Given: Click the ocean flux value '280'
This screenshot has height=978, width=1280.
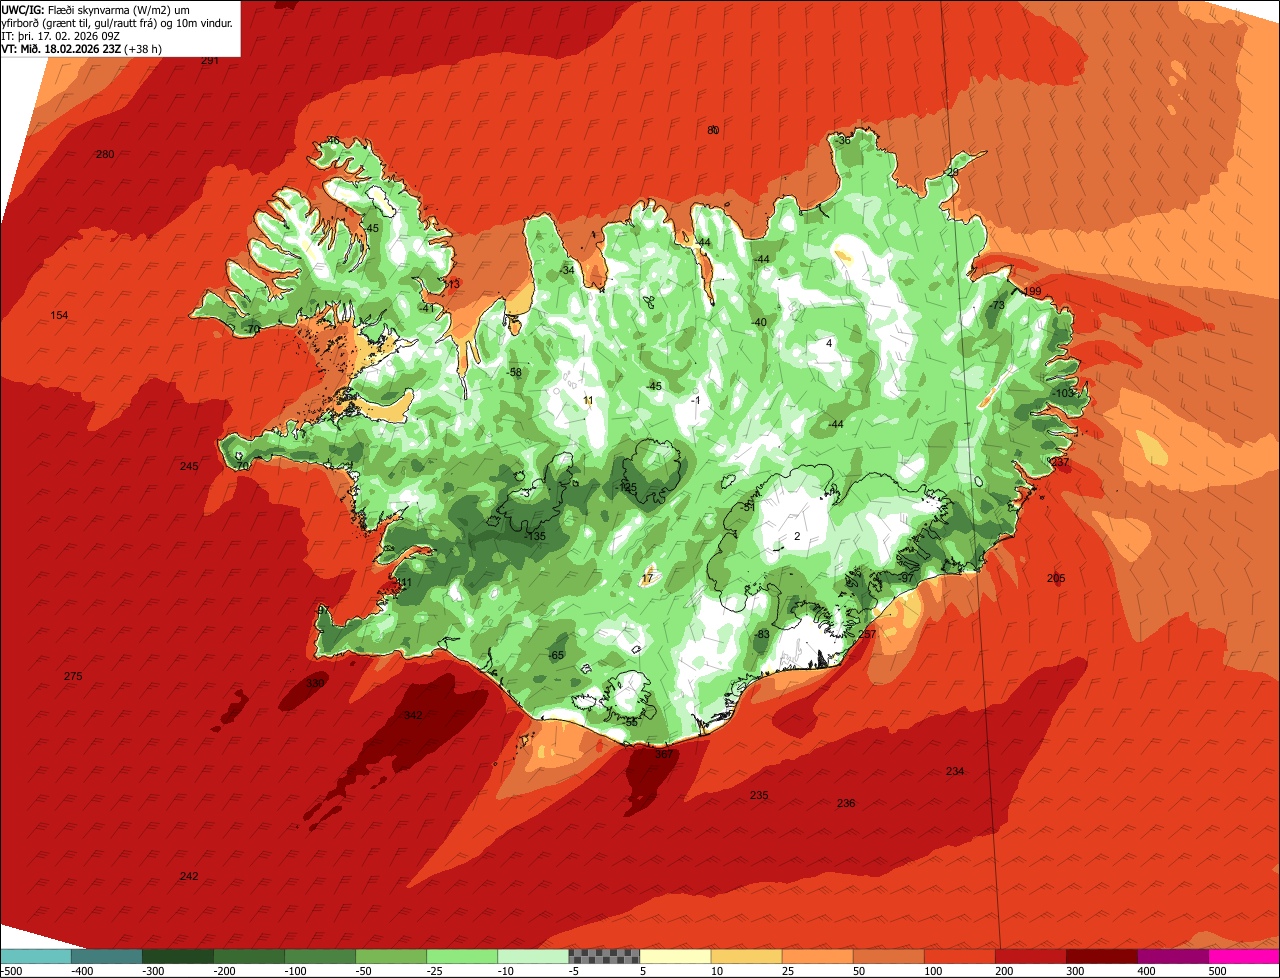Looking at the screenshot, I should point(105,154).
